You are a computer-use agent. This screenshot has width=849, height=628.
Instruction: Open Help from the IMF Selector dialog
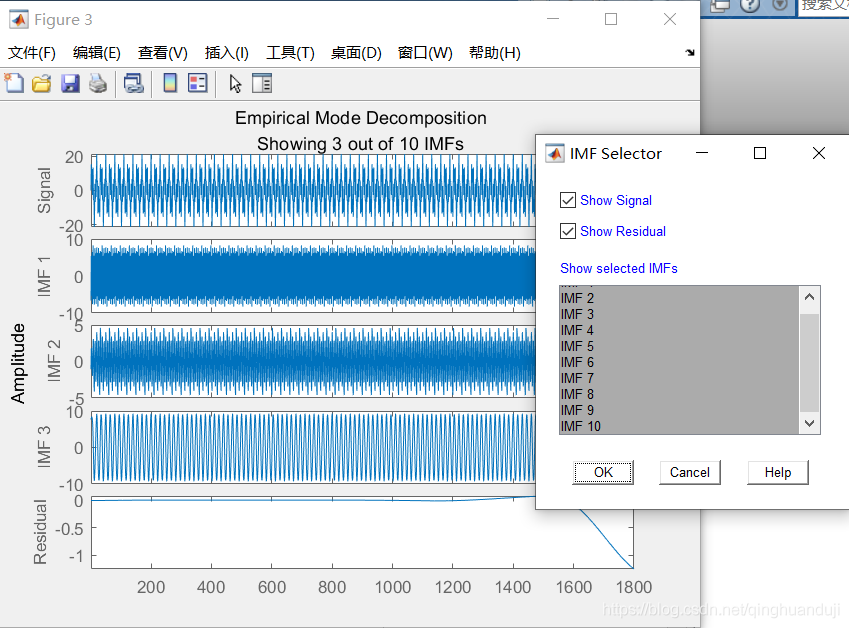pyautogui.click(x=777, y=472)
